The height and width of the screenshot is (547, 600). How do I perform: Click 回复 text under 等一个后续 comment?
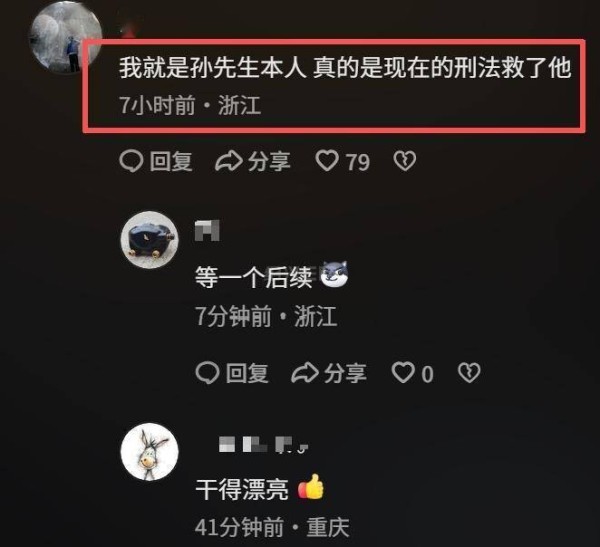coord(247,373)
